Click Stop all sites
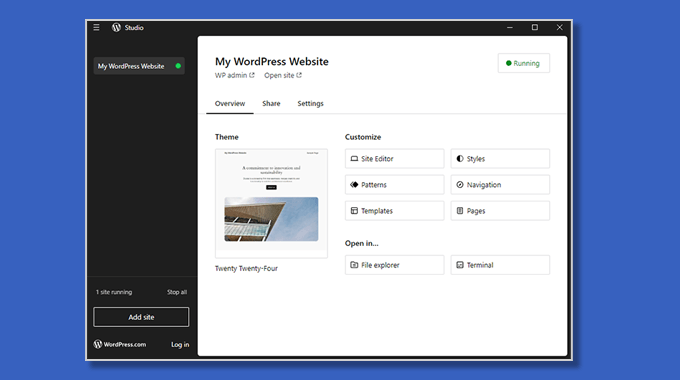 (x=177, y=292)
